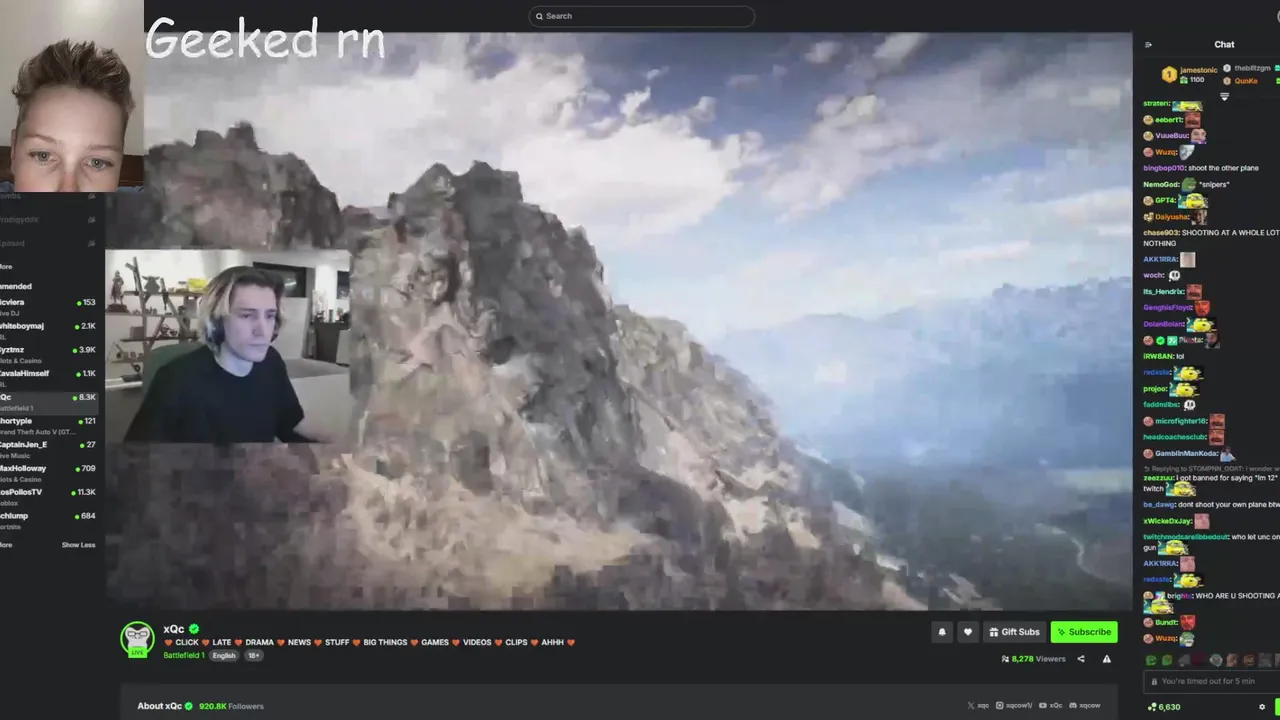This screenshot has height=720, width=1280.
Task: Click NemoGod username in chat
Action: [1161, 185]
